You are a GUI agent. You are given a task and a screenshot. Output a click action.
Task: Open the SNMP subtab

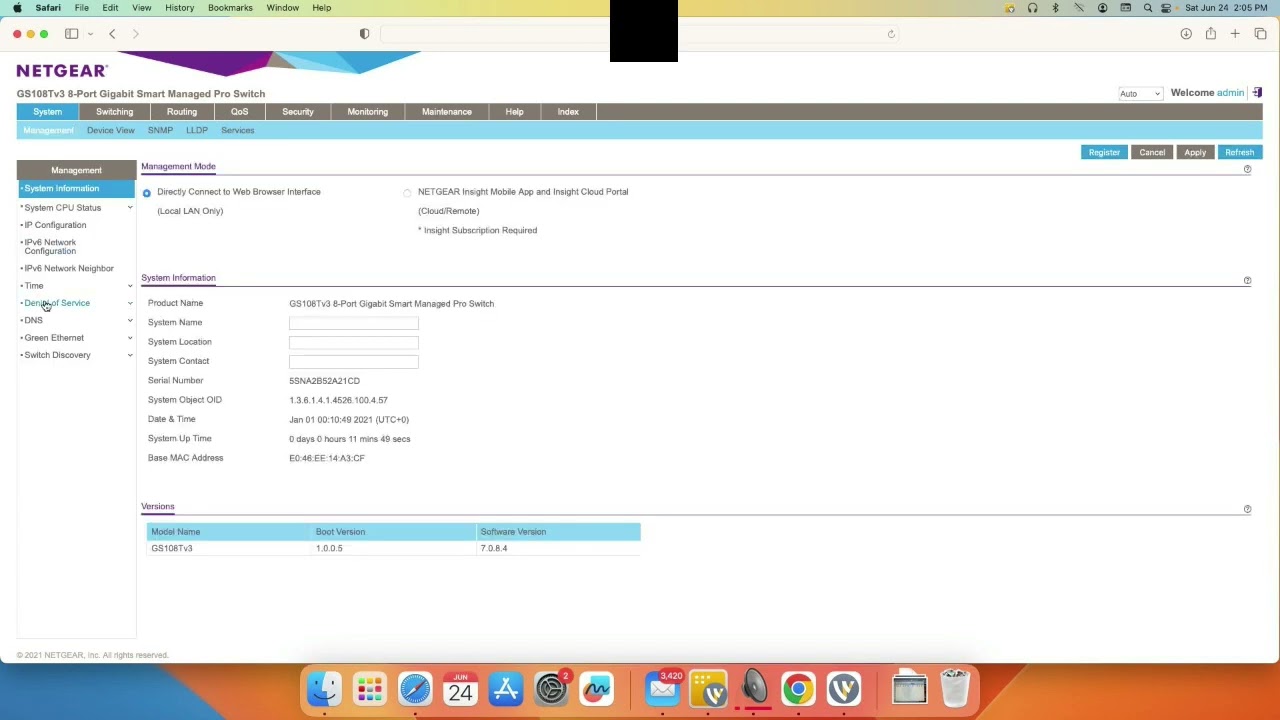tap(160, 131)
